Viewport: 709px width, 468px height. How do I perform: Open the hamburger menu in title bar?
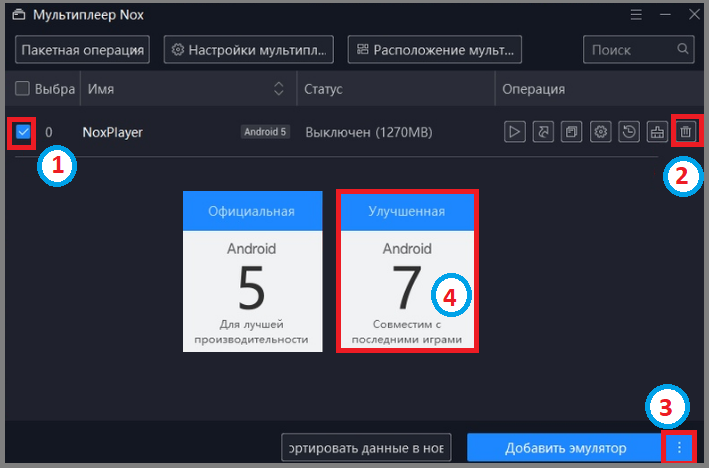636,14
